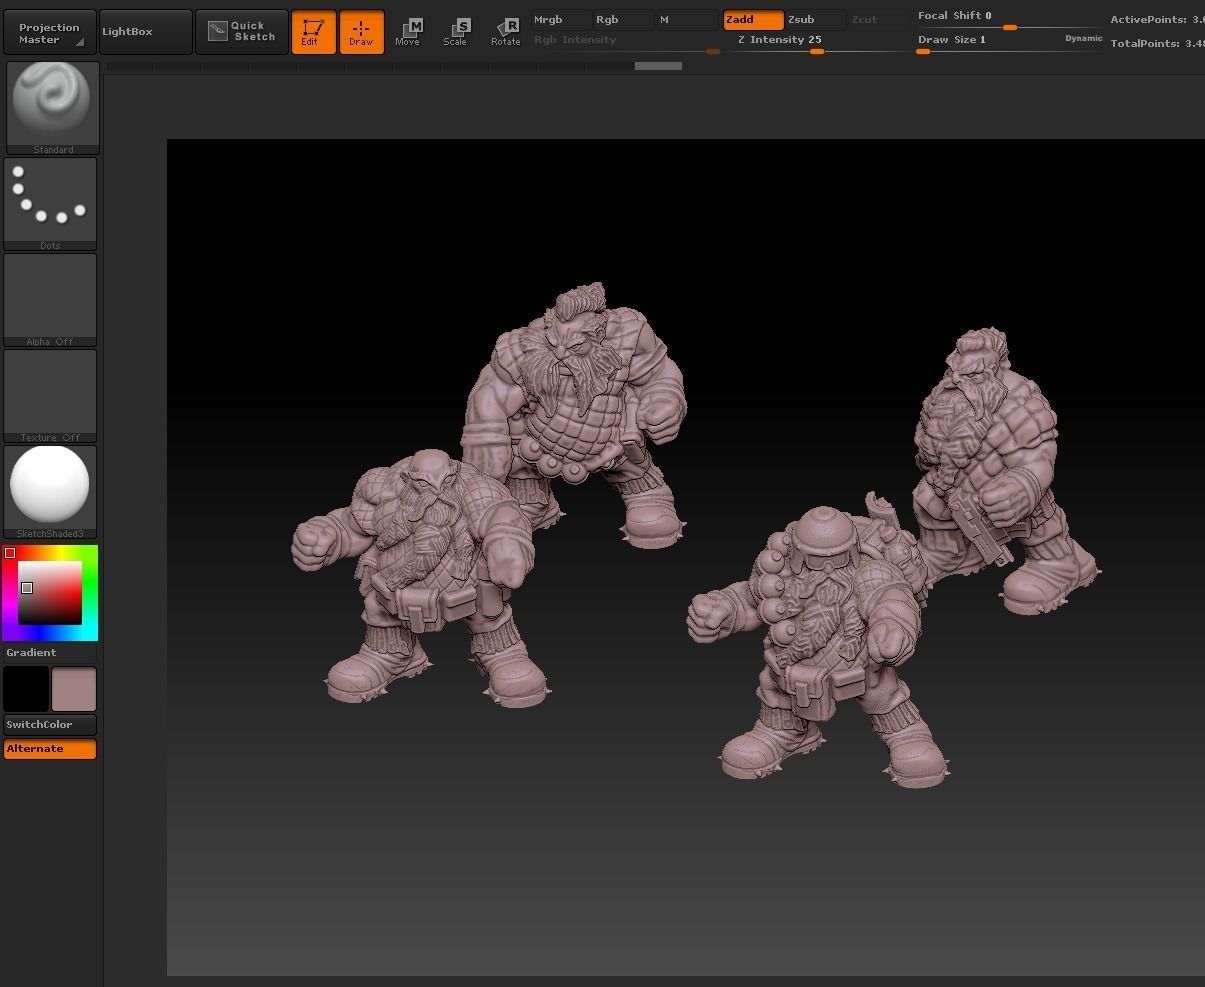Select the pinkish main color swatch
Image resolution: width=1205 pixels, height=987 pixels.
(74, 690)
